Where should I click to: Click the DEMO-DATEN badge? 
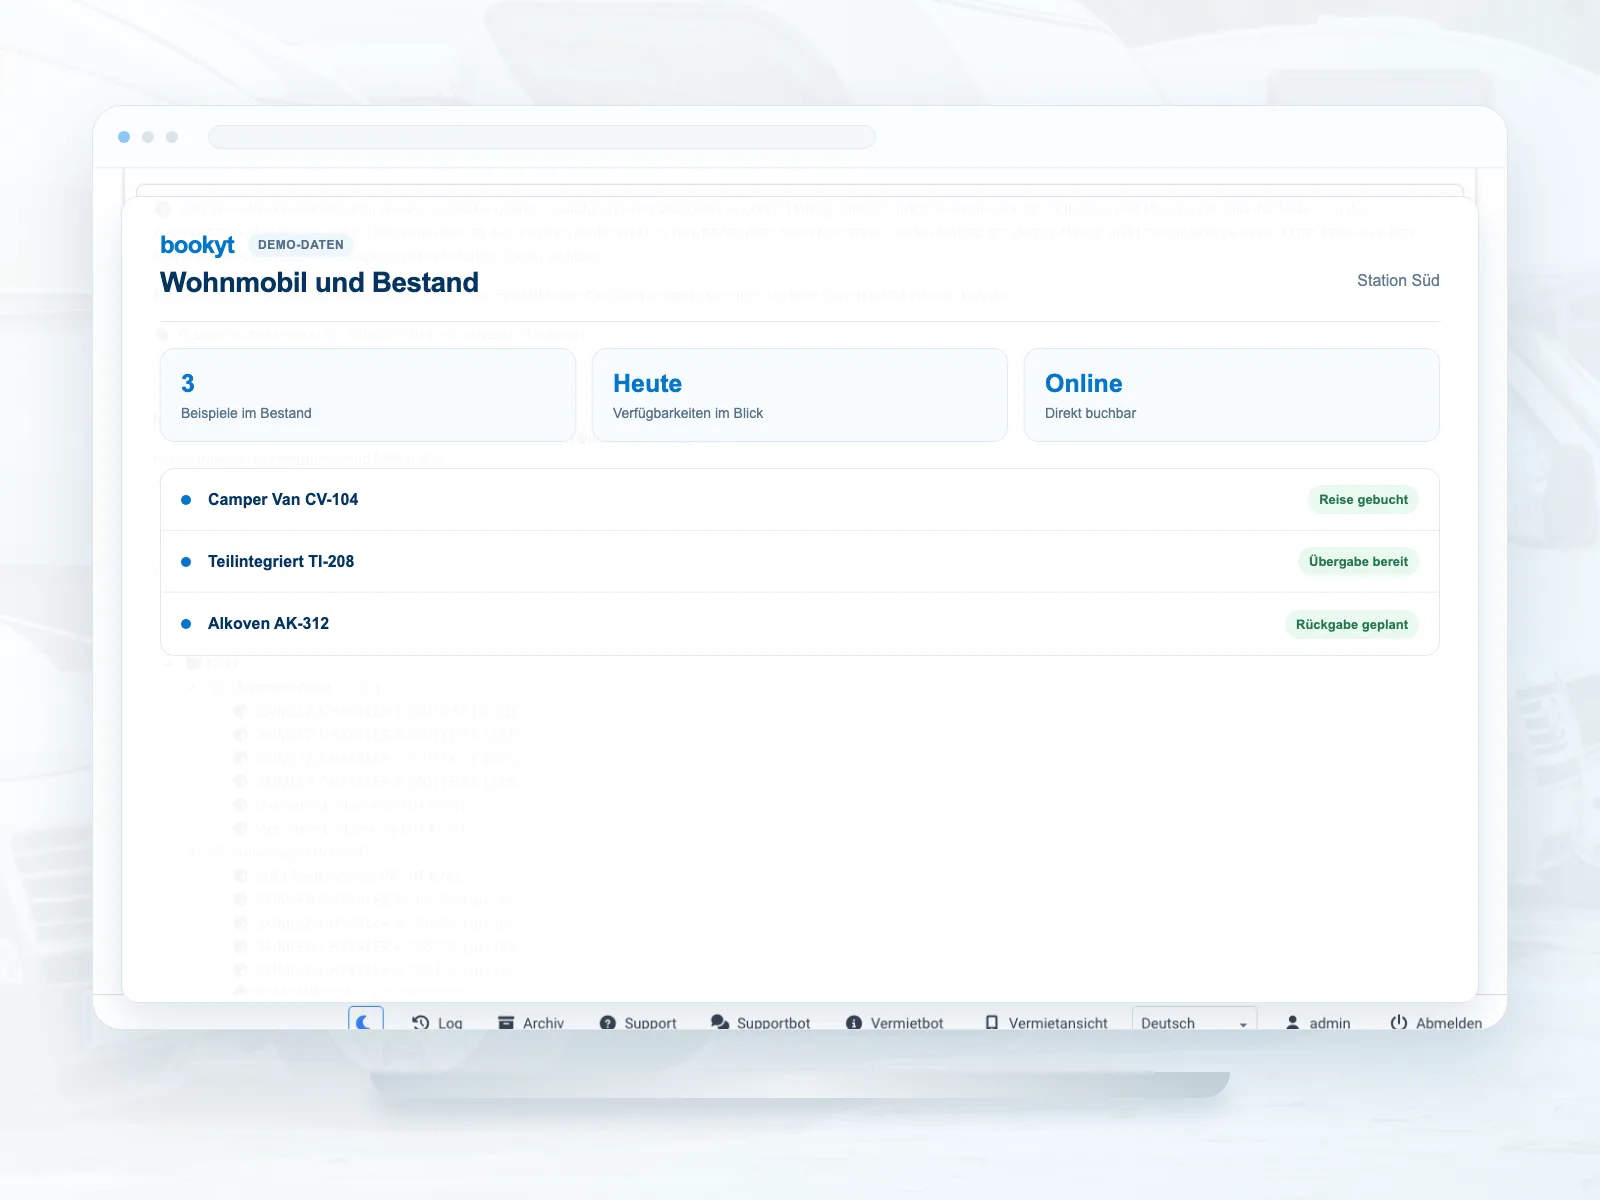click(301, 244)
